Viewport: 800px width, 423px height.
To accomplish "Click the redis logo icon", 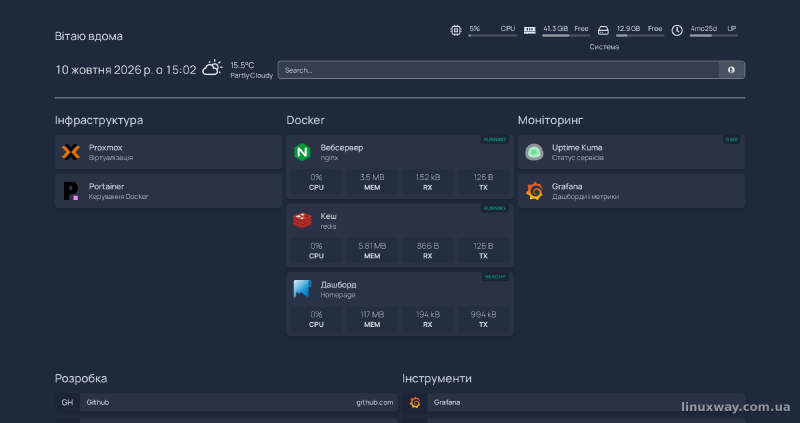I will (x=302, y=220).
